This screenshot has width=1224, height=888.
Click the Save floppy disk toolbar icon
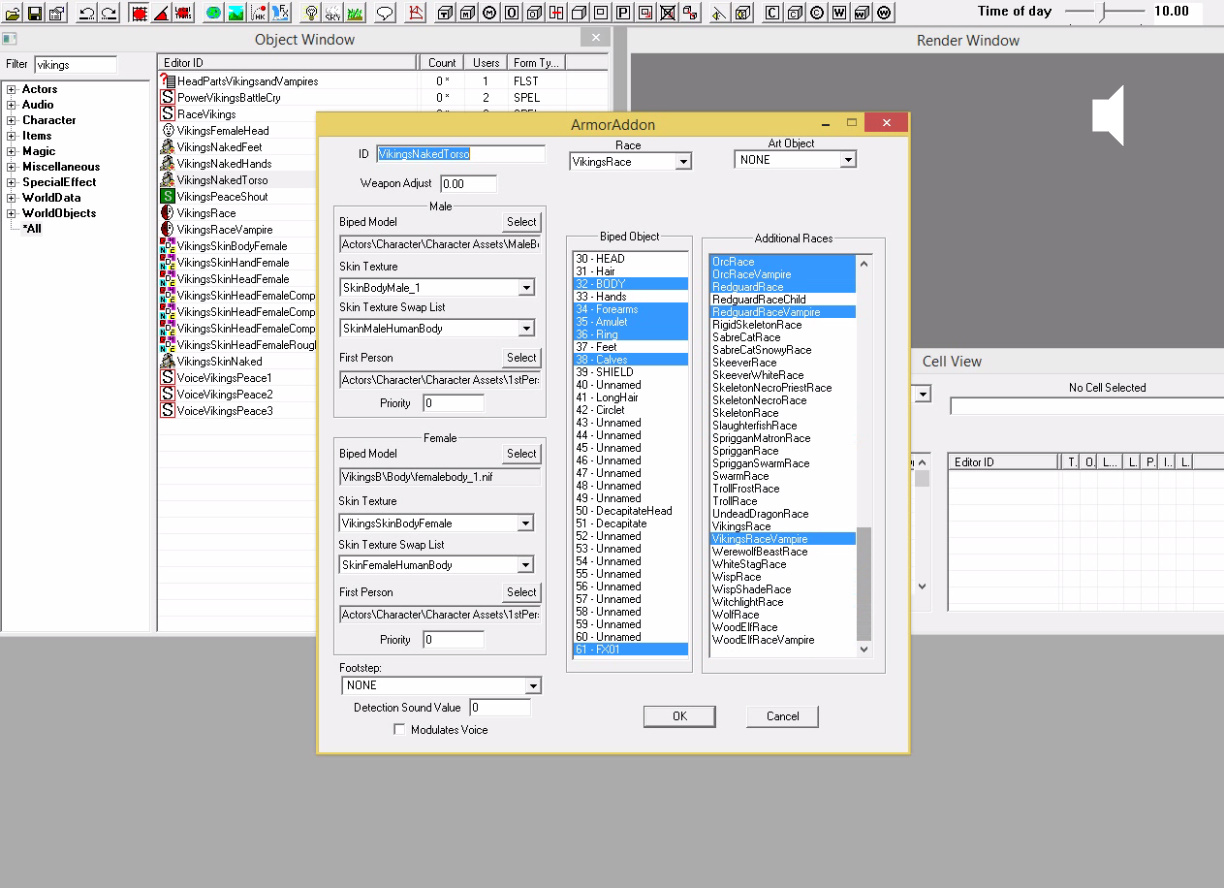[34, 13]
